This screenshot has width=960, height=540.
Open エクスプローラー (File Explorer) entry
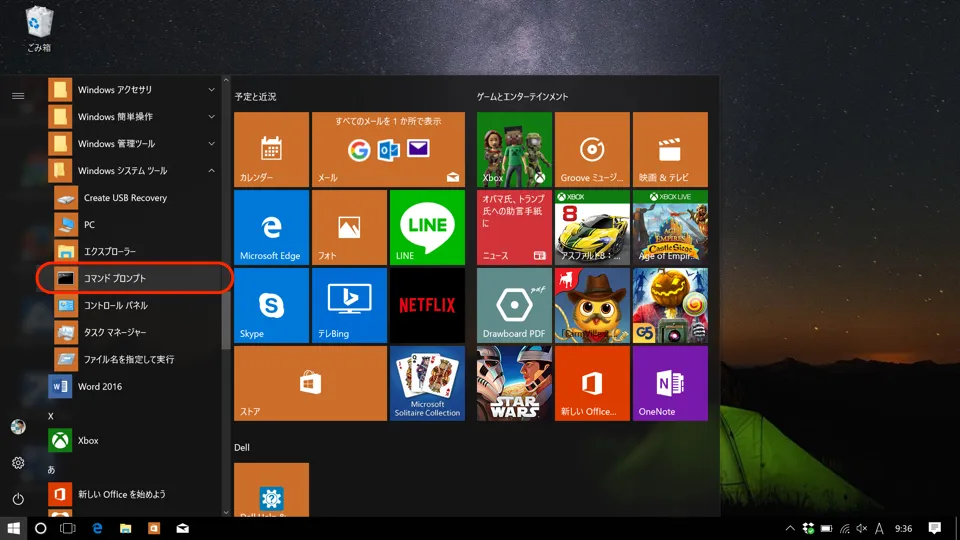[x=135, y=252]
